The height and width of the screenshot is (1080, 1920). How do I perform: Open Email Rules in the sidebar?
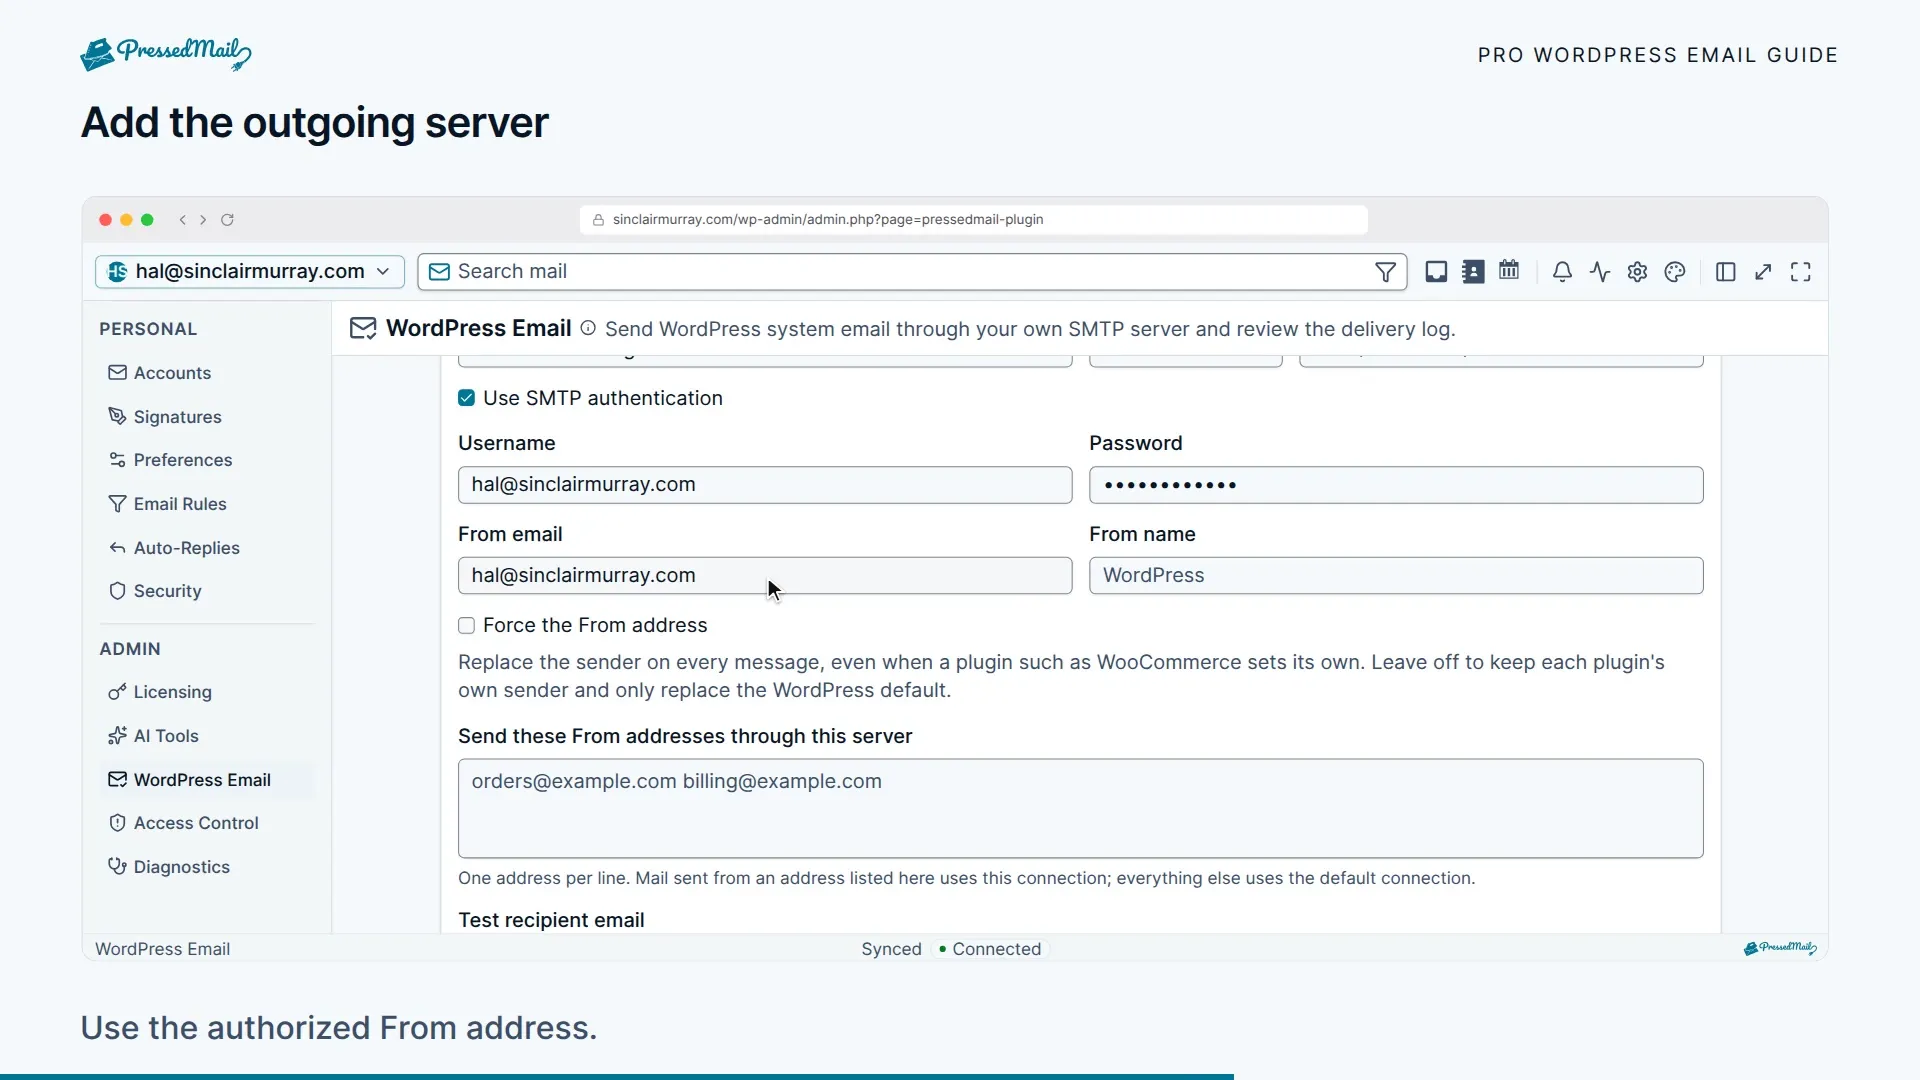[207, 504]
